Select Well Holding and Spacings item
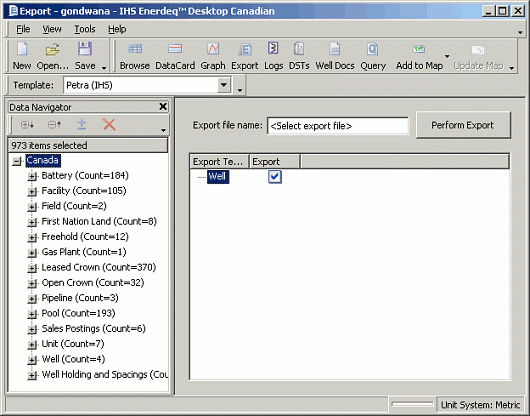The width and height of the screenshot is (530, 416). pos(104,374)
